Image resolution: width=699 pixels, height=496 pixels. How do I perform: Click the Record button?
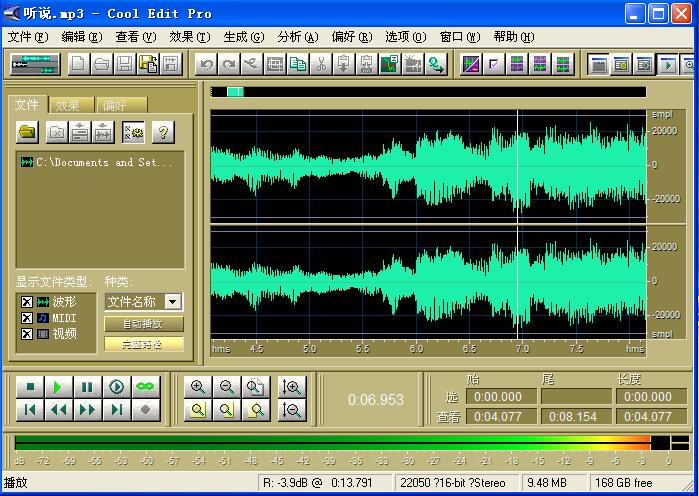click(x=146, y=409)
